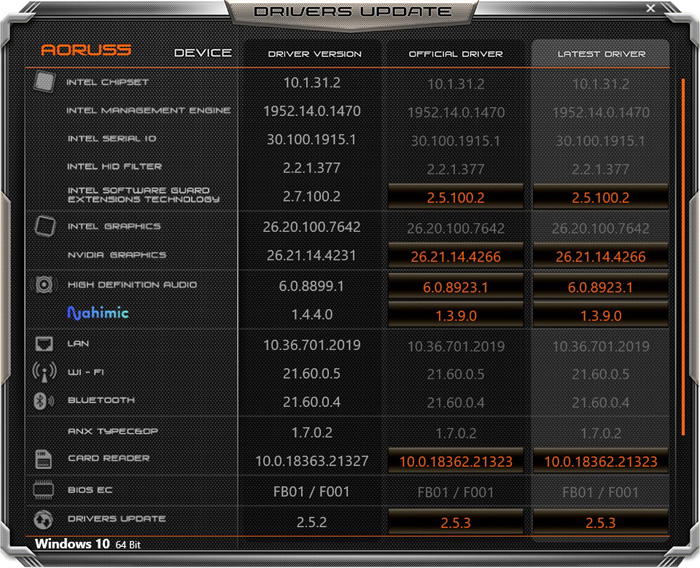Click installed Serial IO version 30.100.1915.1
Screen dimensions: 700x568
[312, 140]
